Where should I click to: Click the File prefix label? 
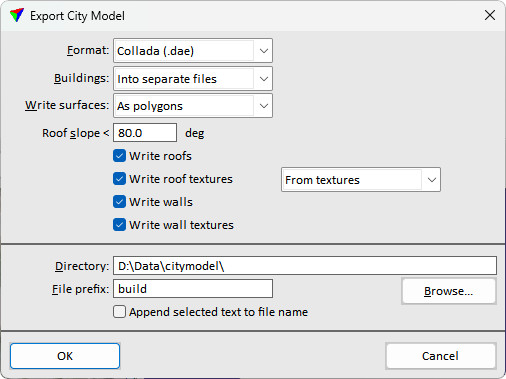point(80,289)
